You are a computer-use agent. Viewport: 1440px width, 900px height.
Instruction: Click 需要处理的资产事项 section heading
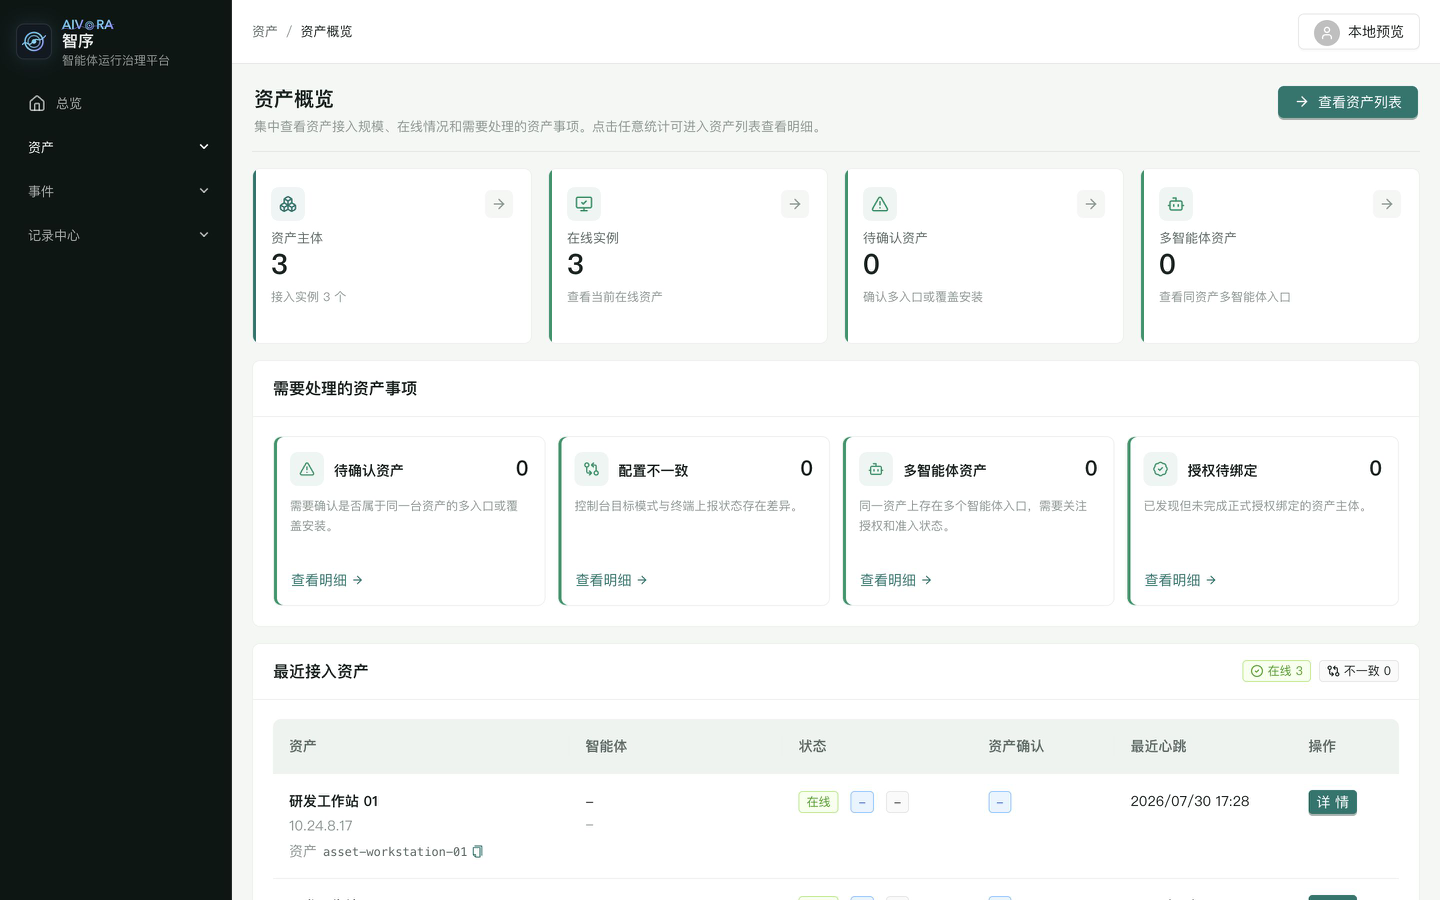[345, 388]
